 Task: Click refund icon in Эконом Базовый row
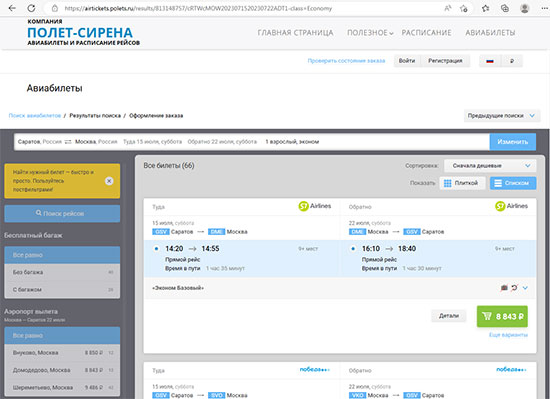coord(514,288)
